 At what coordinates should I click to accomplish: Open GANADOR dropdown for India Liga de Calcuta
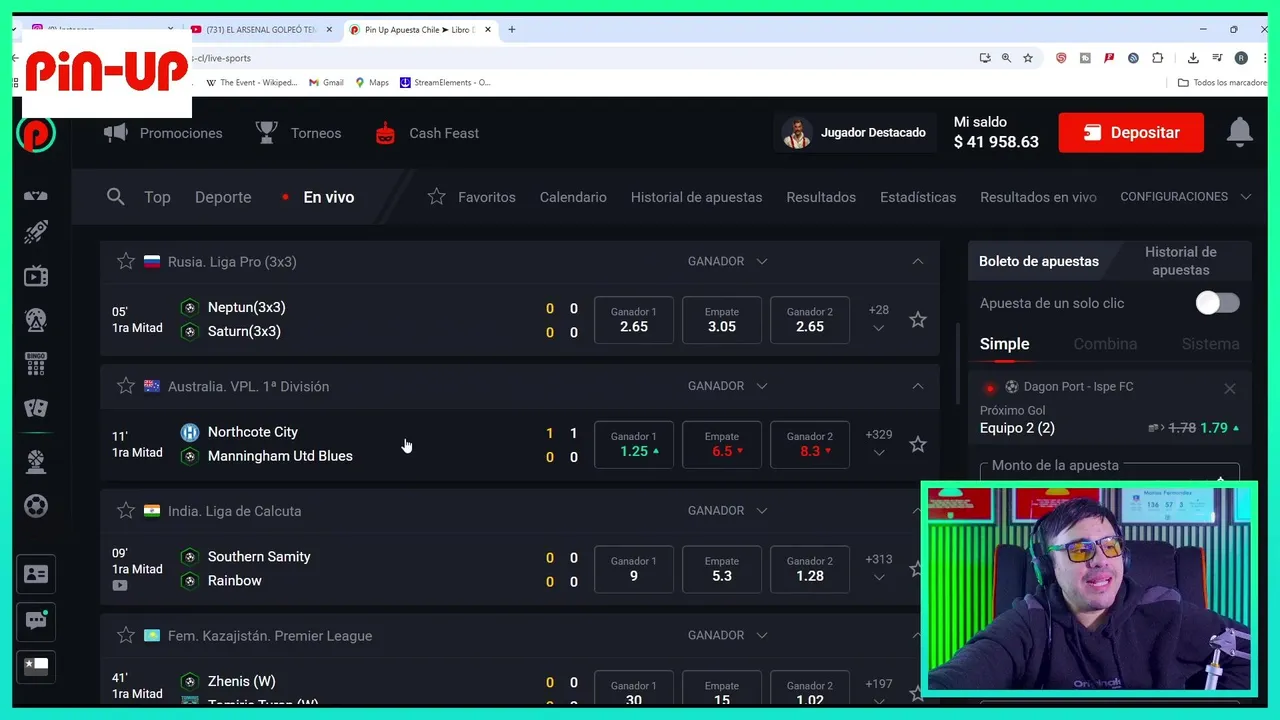coord(728,511)
